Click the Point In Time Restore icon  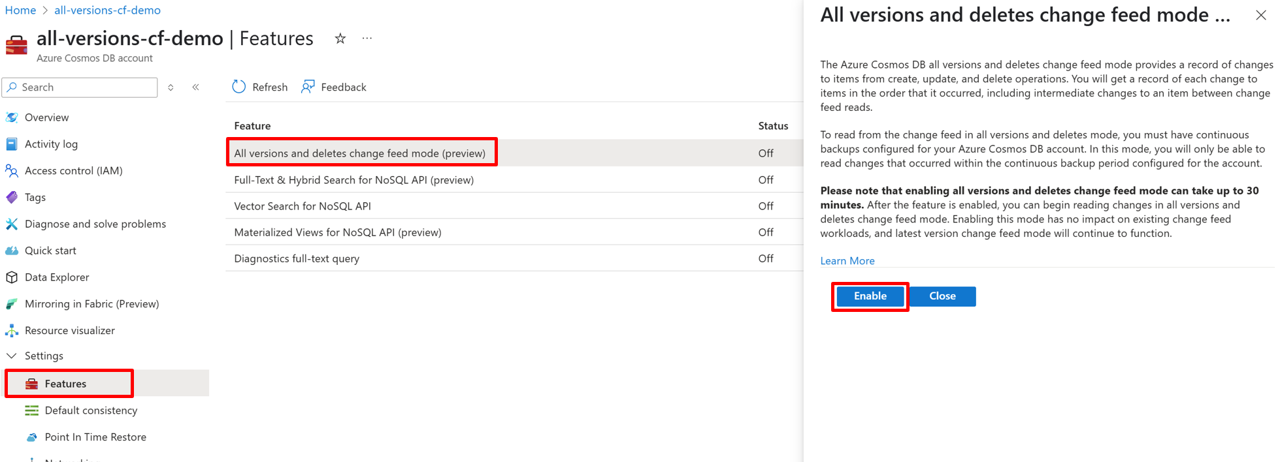point(32,437)
